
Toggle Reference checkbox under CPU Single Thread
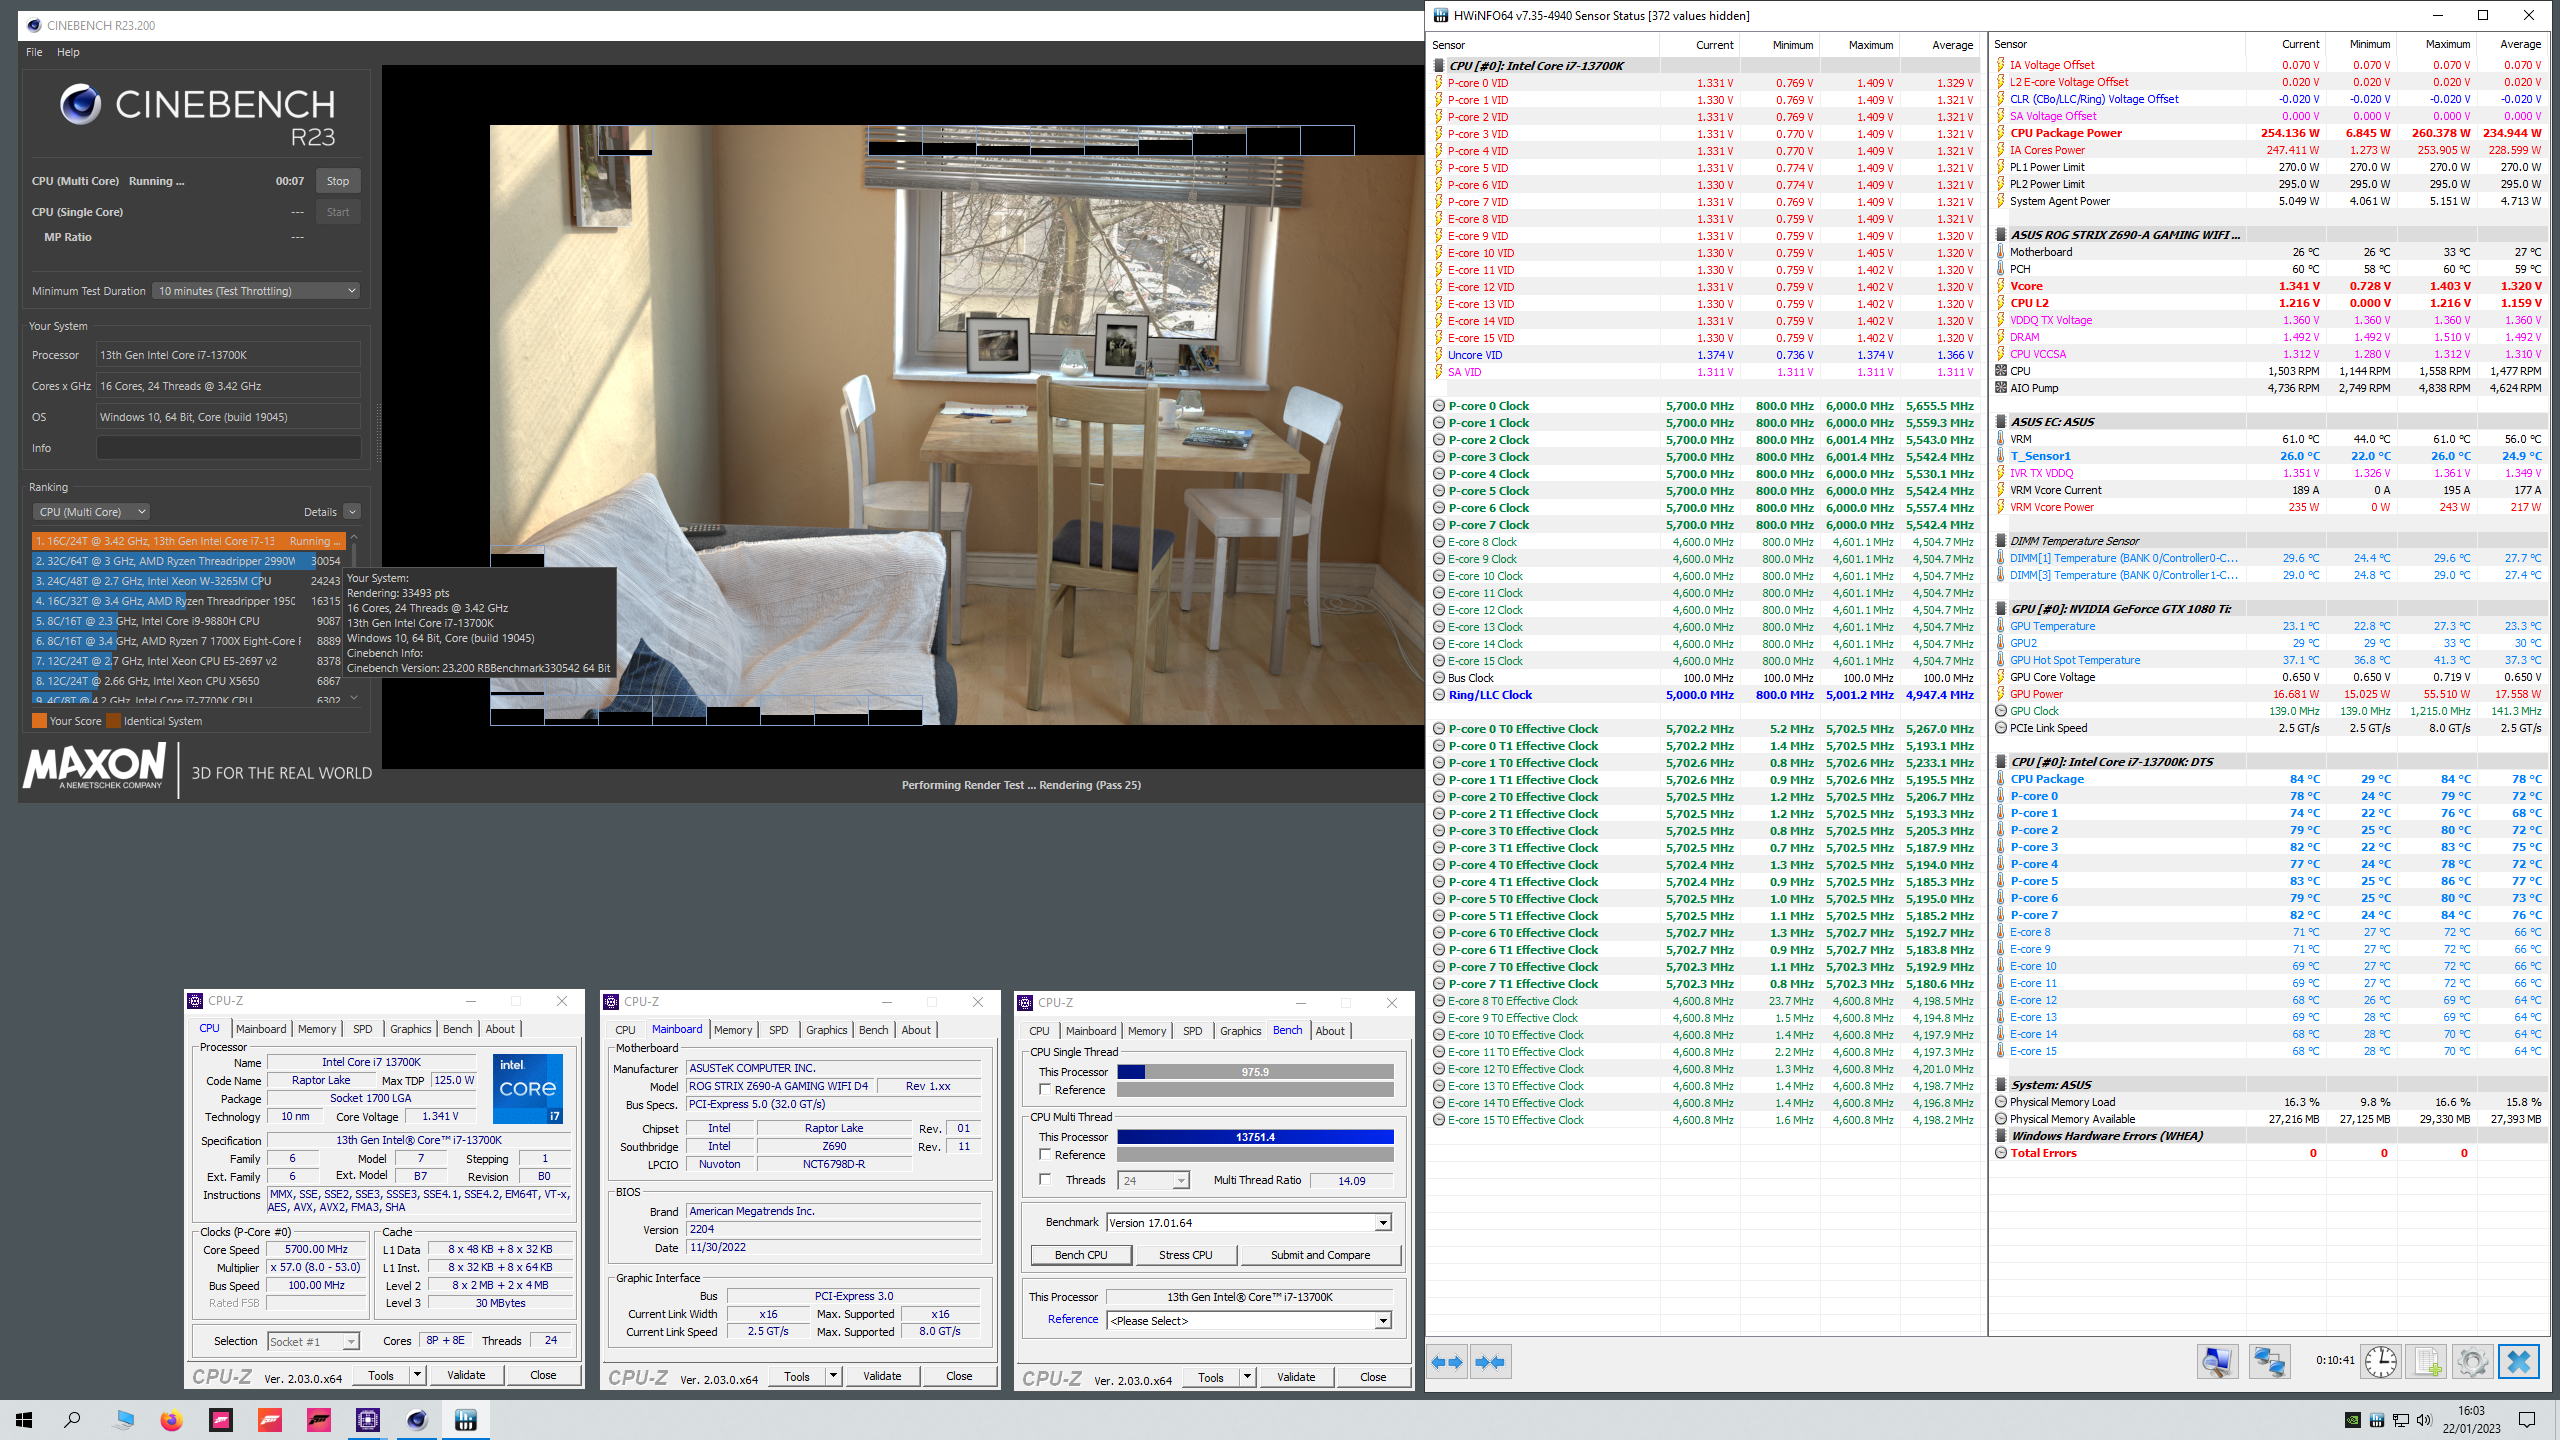pos(1044,1090)
